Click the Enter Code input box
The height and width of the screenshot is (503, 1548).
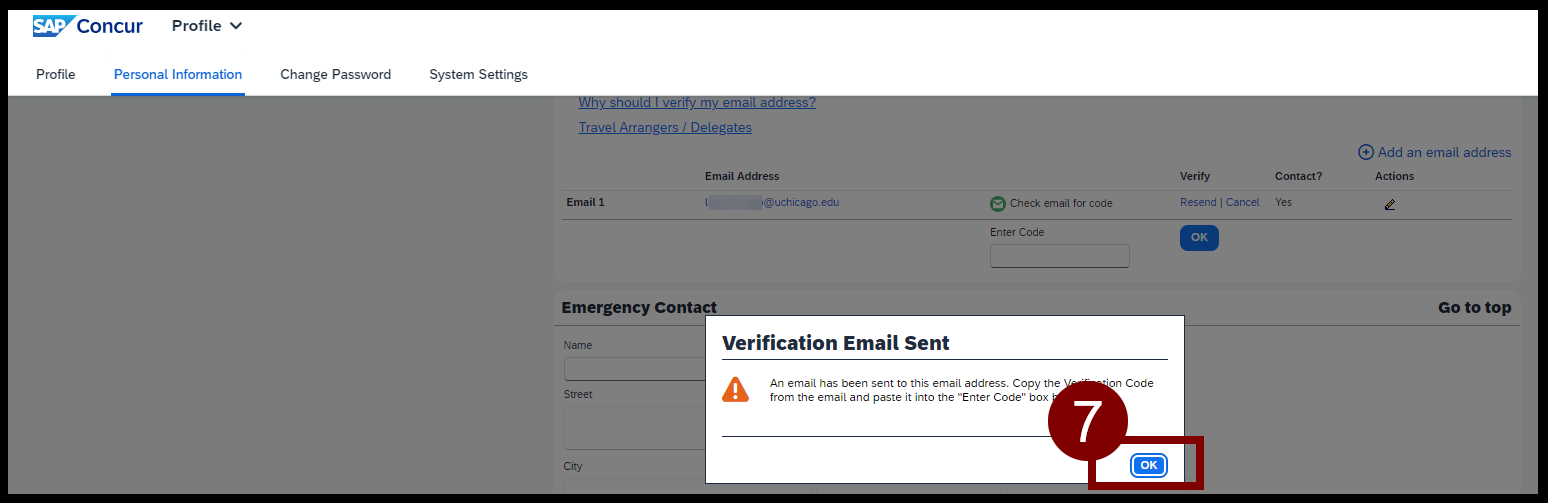1059,256
